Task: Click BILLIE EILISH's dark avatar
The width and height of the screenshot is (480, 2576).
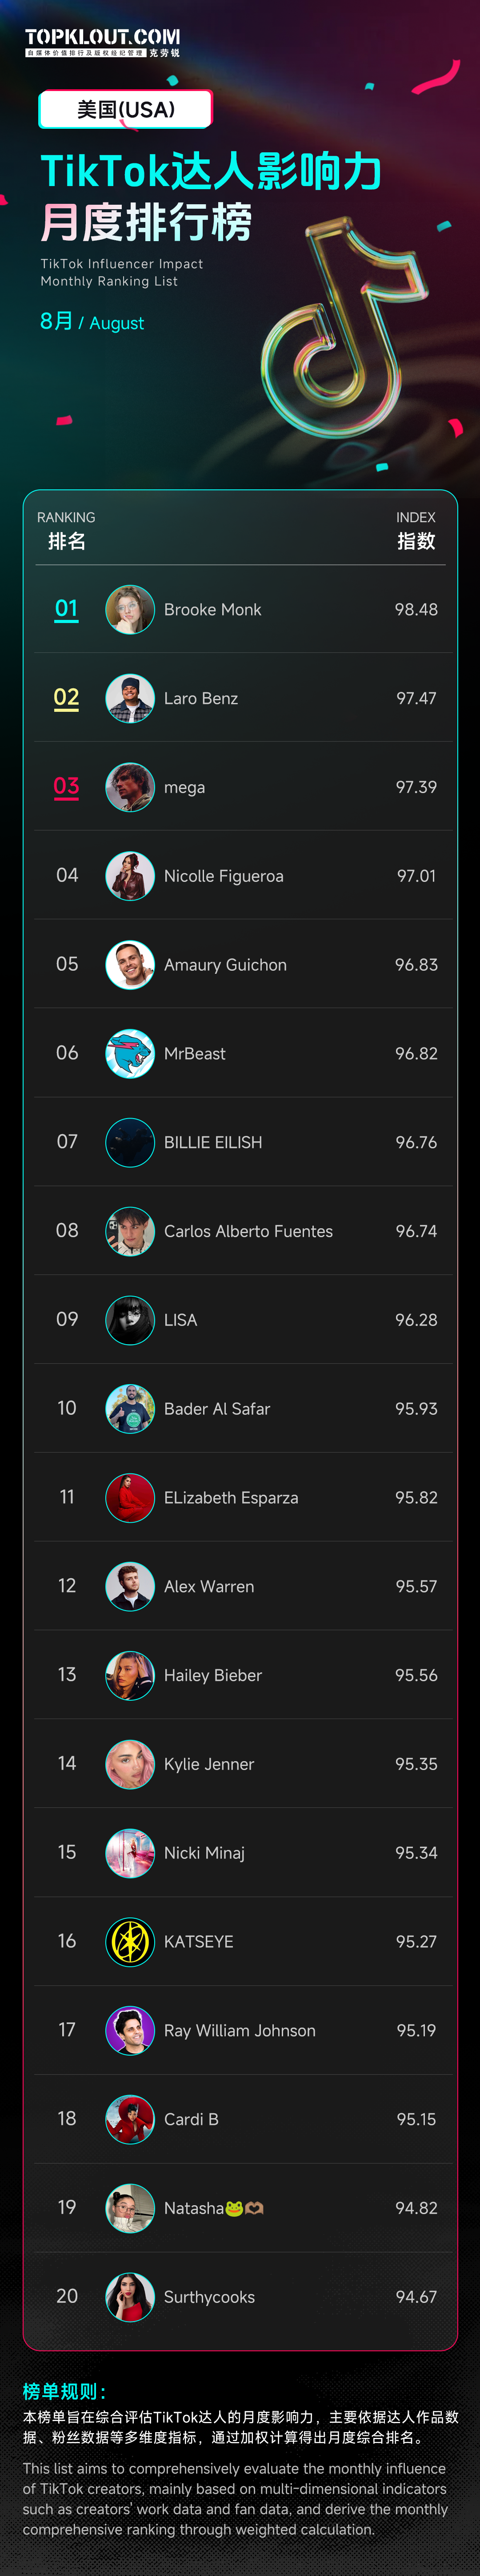Action: pyautogui.click(x=130, y=1142)
